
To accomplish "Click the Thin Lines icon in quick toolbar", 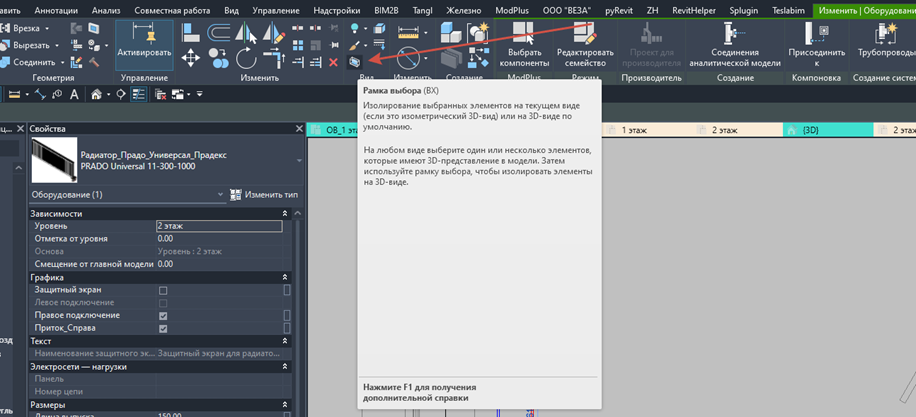I will tap(138, 94).
